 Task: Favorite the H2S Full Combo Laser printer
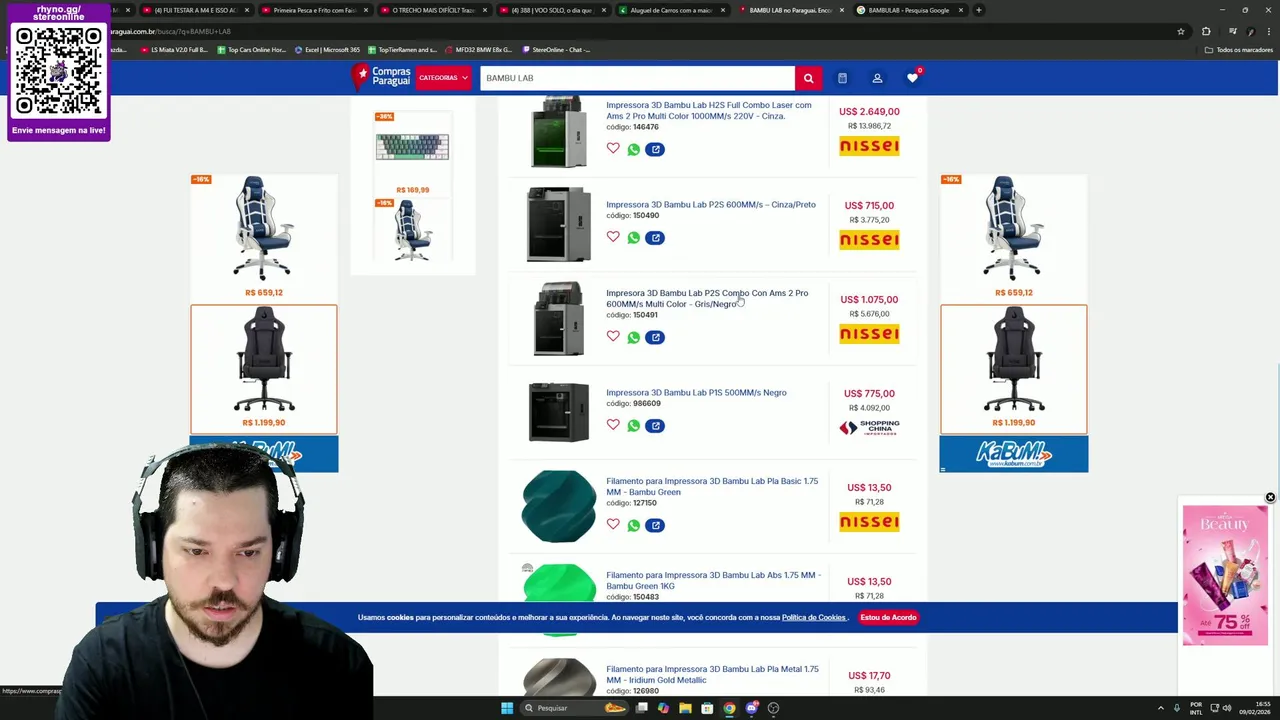tap(613, 148)
